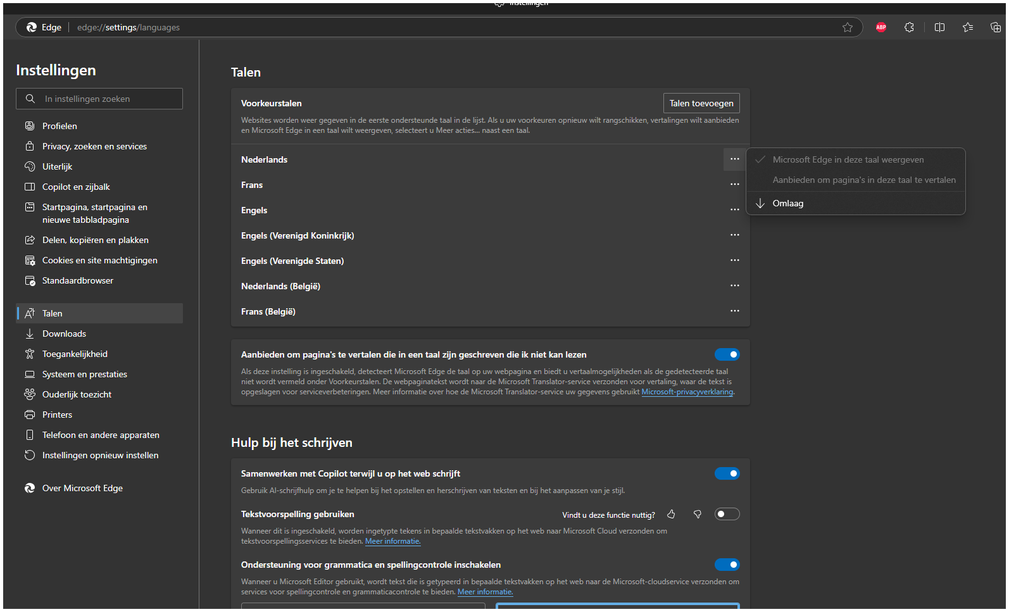Open more actions menu for Nederlands

[x=734, y=159]
